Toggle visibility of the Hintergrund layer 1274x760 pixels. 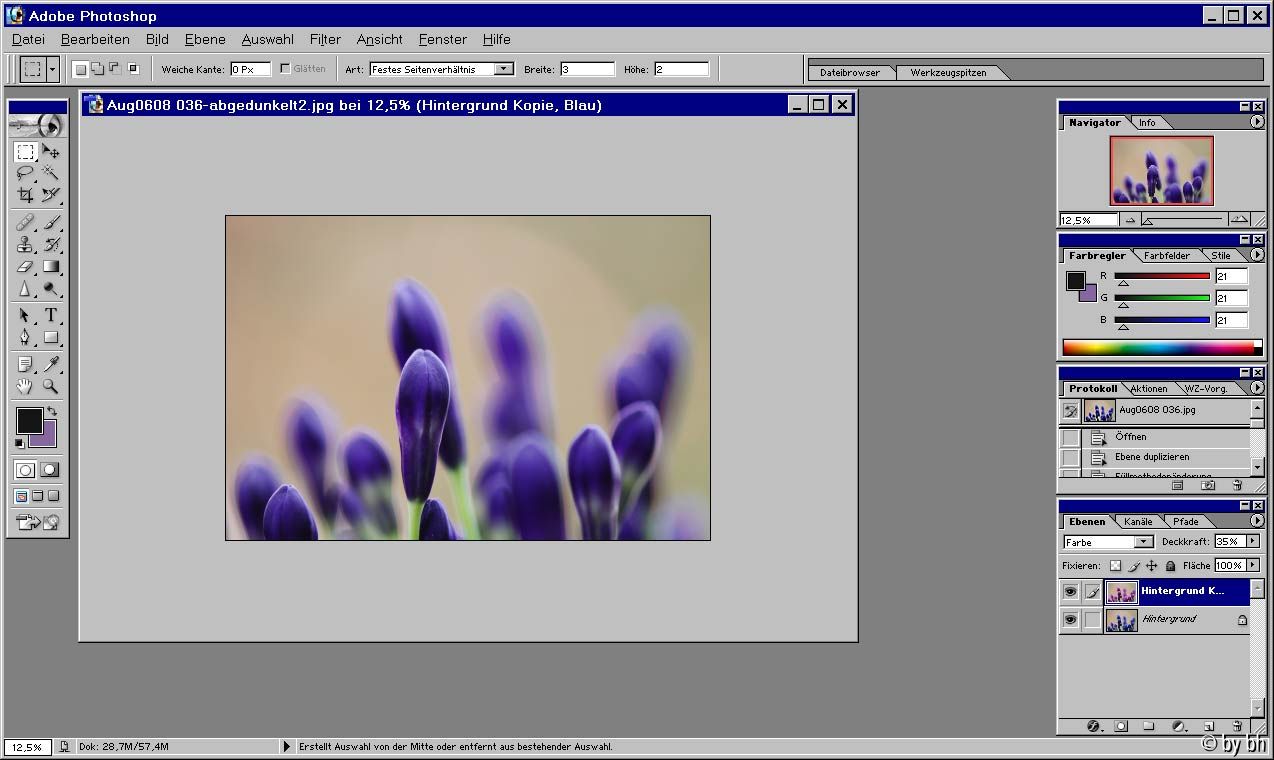coord(1070,620)
